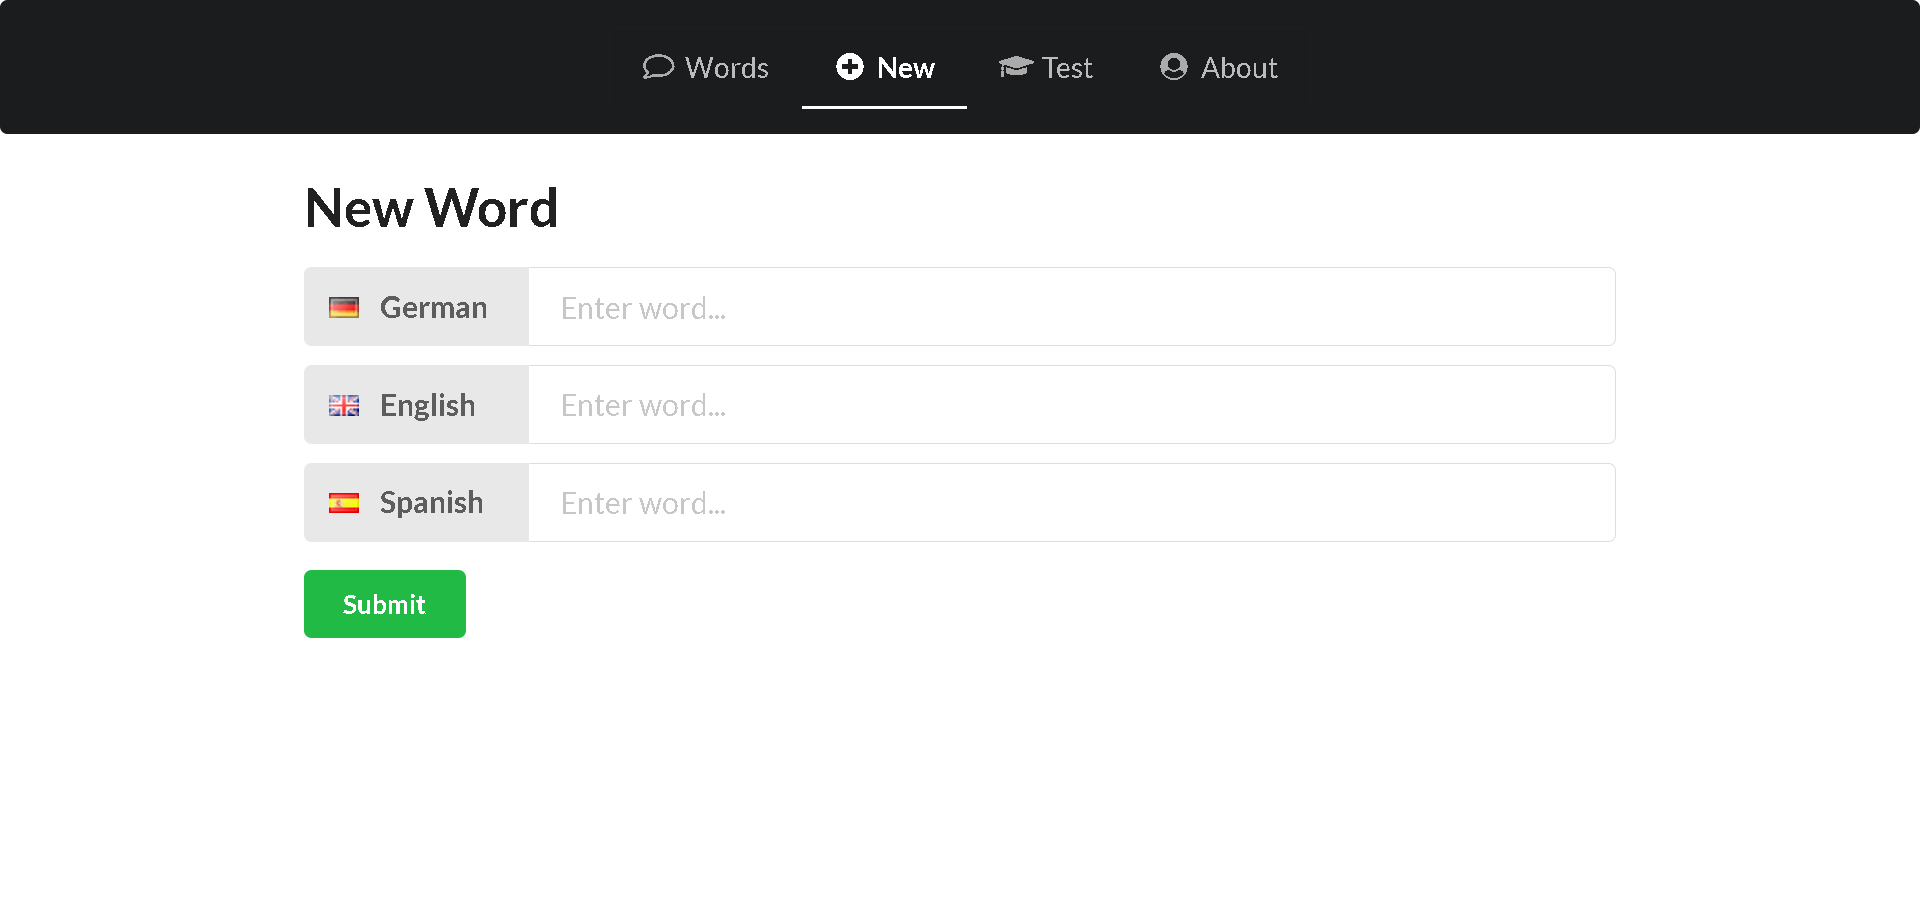The height and width of the screenshot is (919, 1920).
Task: Click the German language label
Action: coord(432,307)
